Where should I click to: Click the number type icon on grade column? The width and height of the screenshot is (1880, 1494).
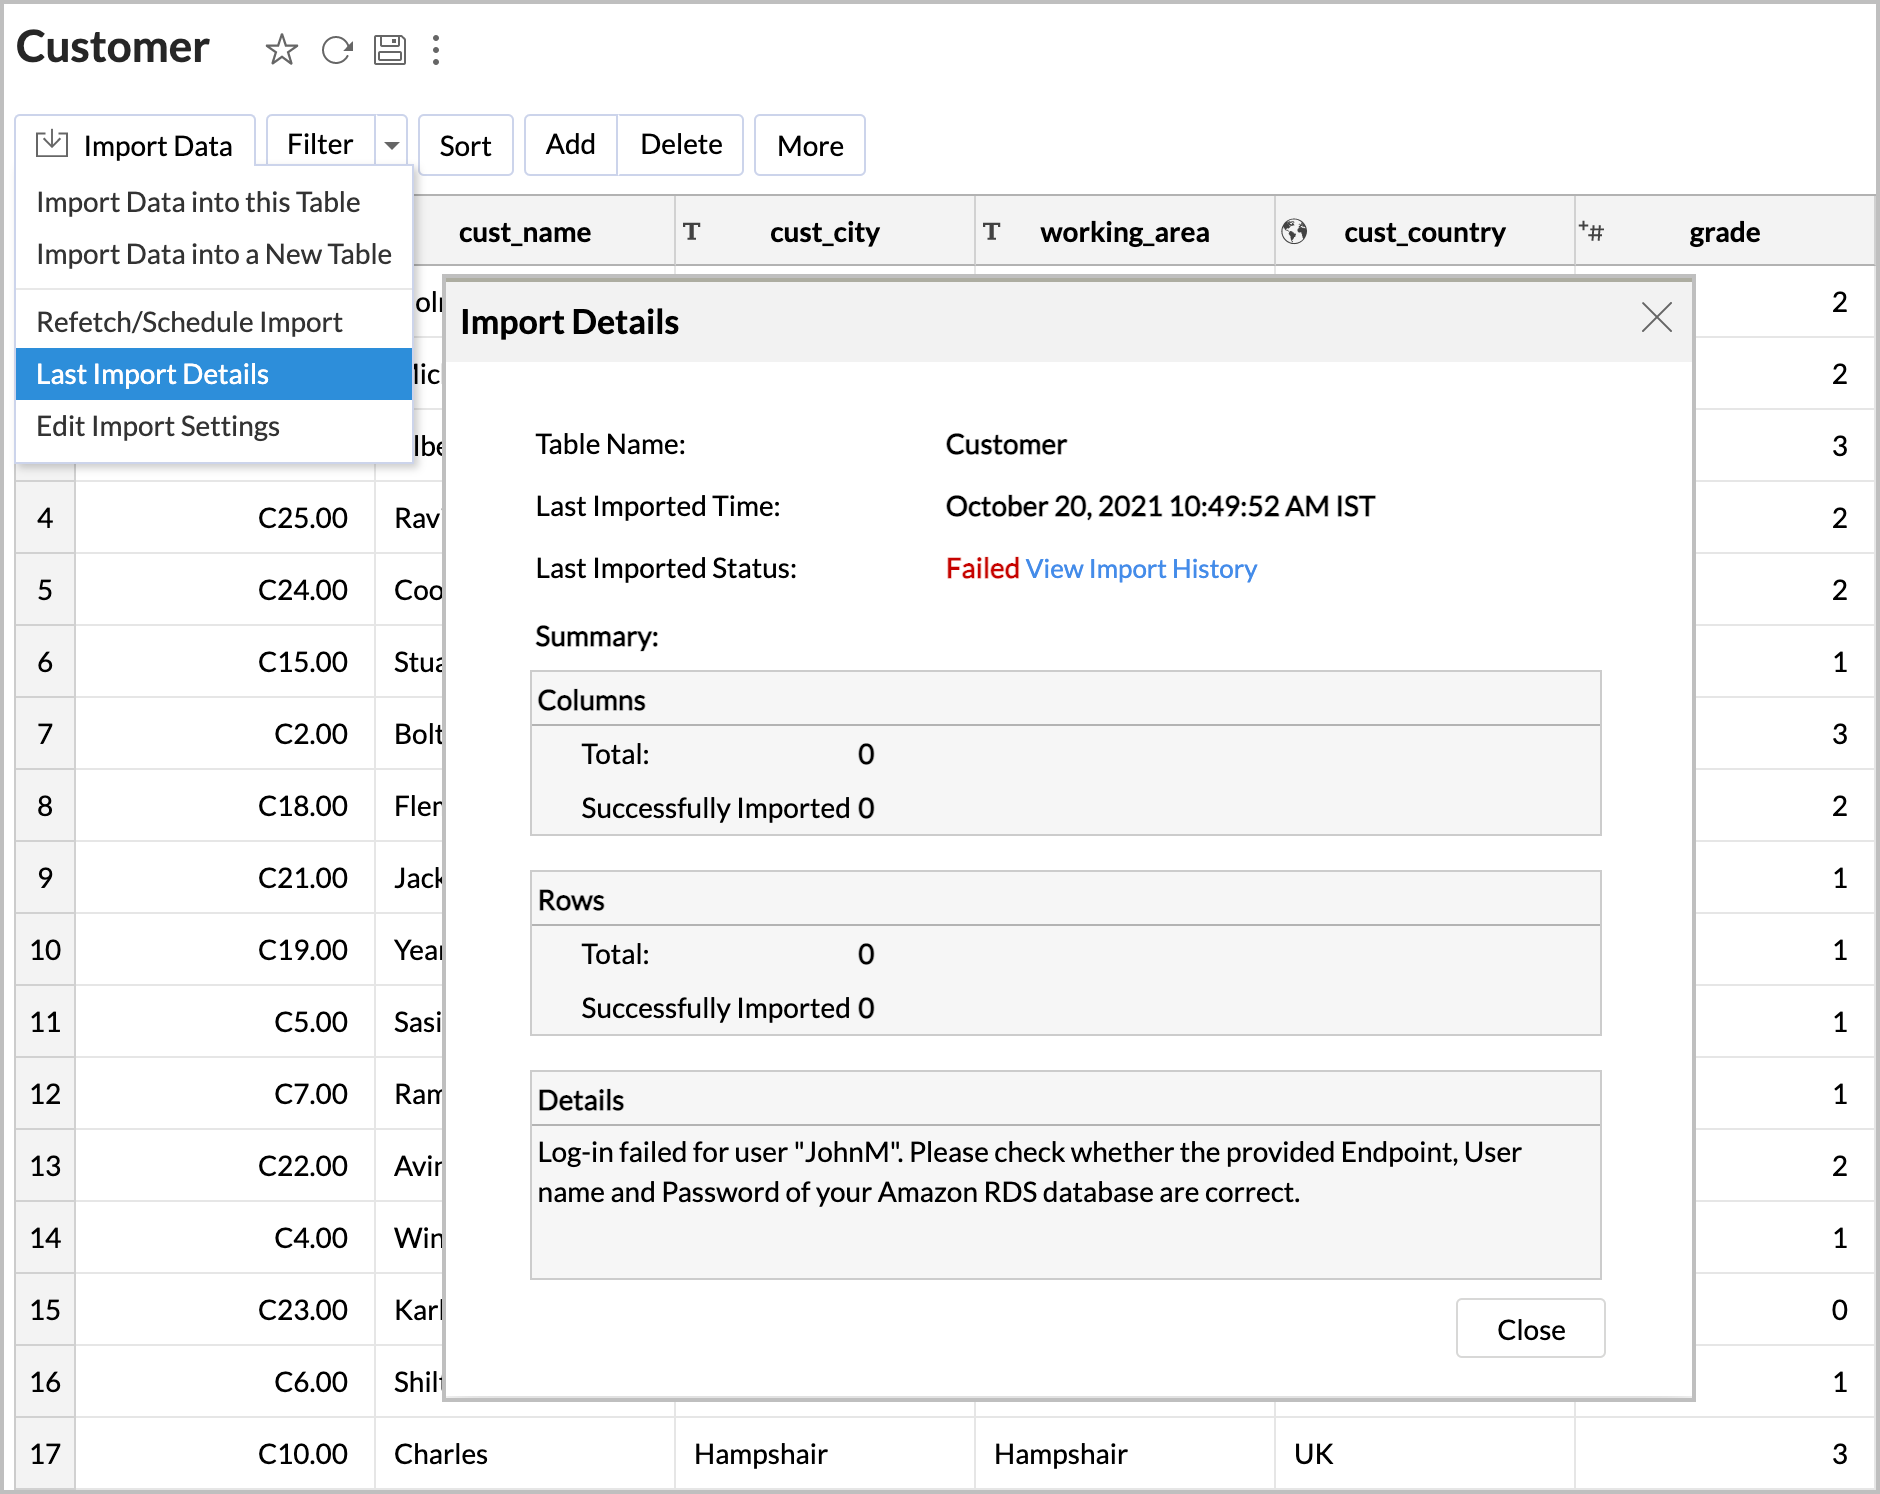click(x=1592, y=231)
